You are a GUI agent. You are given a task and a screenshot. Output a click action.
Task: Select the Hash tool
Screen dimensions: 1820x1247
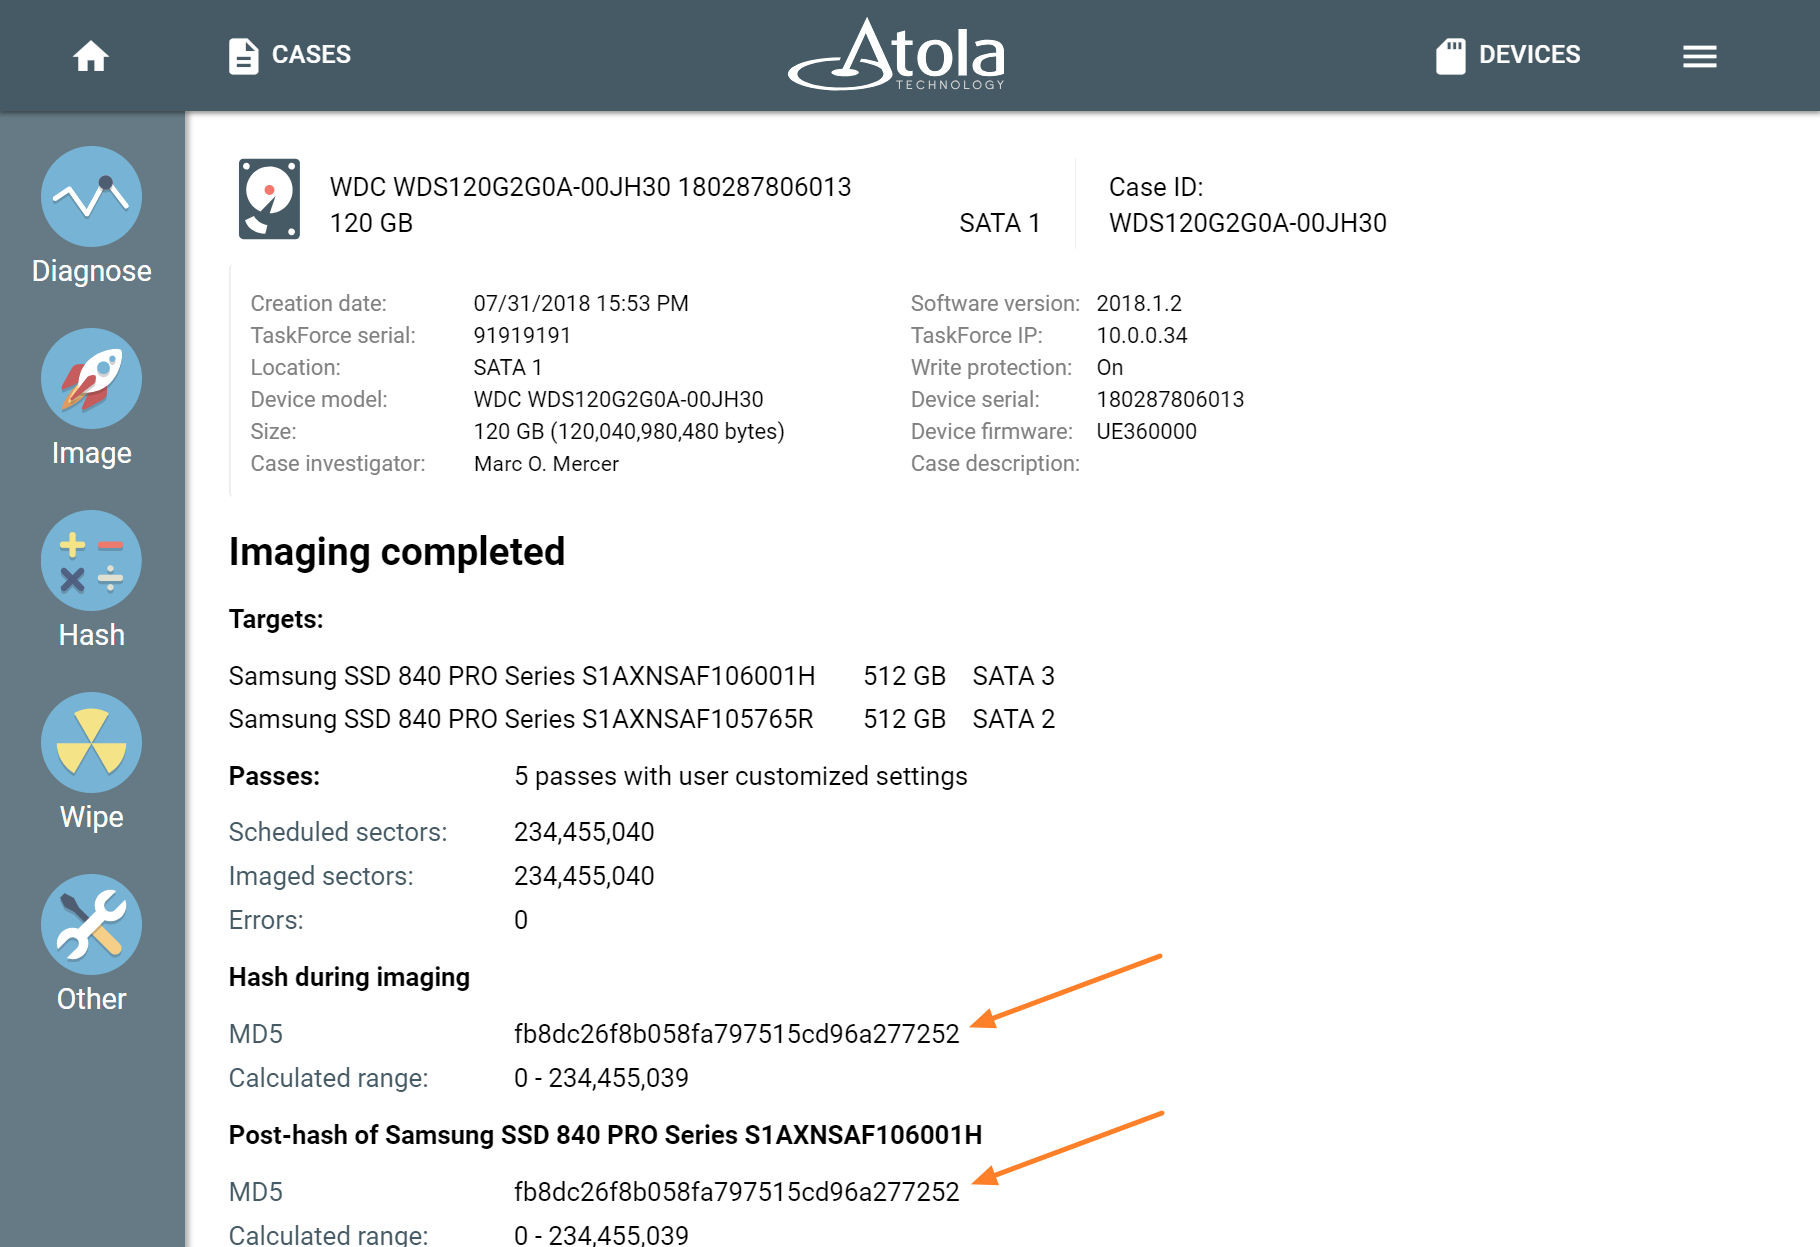click(x=91, y=561)
